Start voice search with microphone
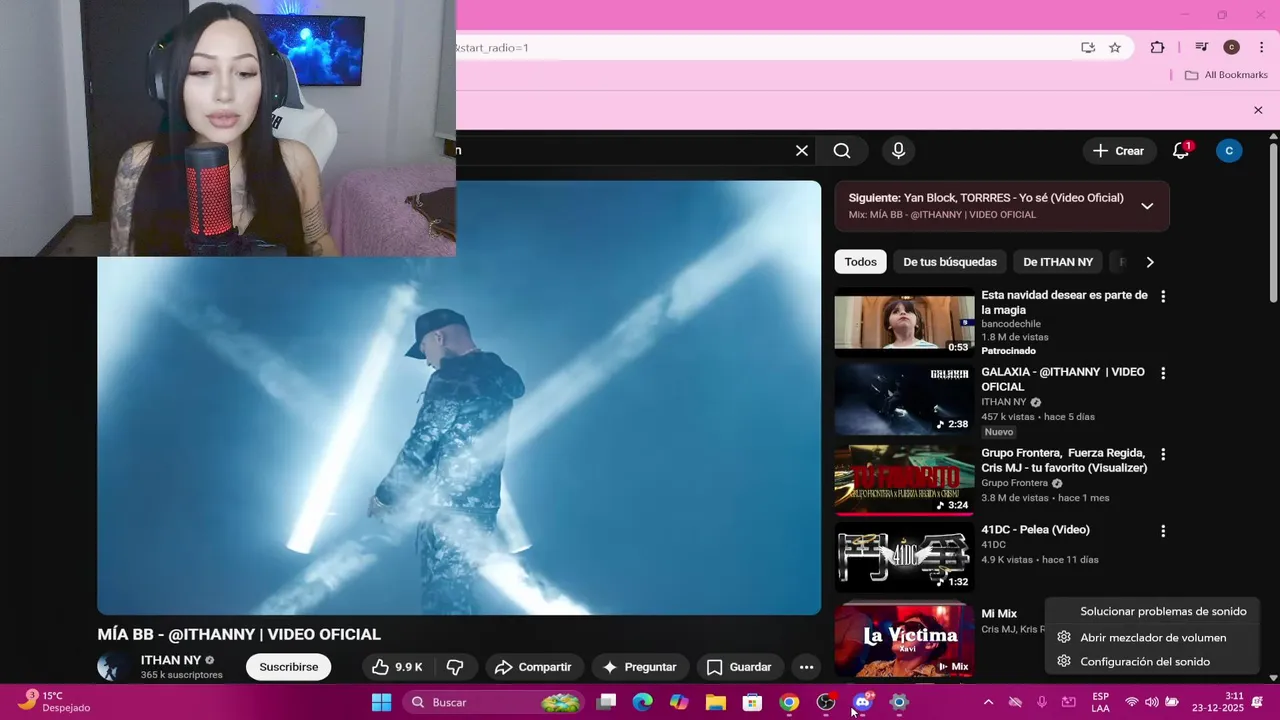1280x720 pixels. click(898, 151)
